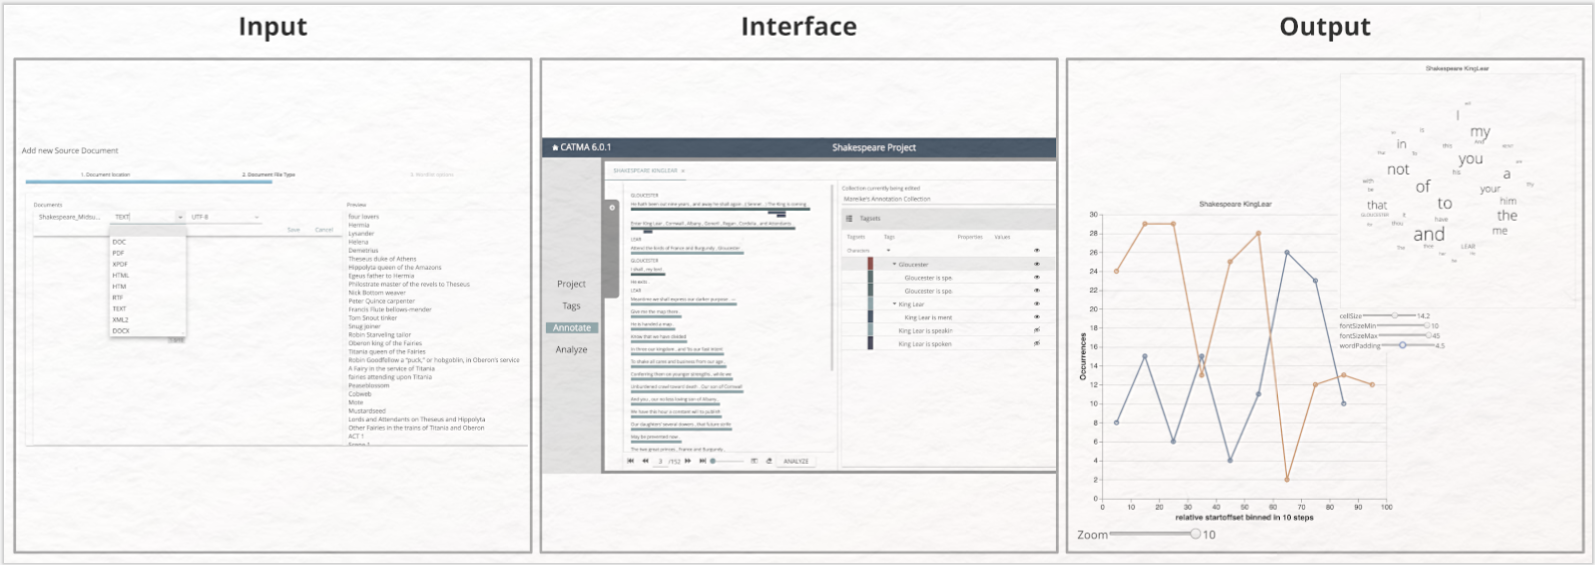Click the ANALYZE button below the text

point(796,461)
